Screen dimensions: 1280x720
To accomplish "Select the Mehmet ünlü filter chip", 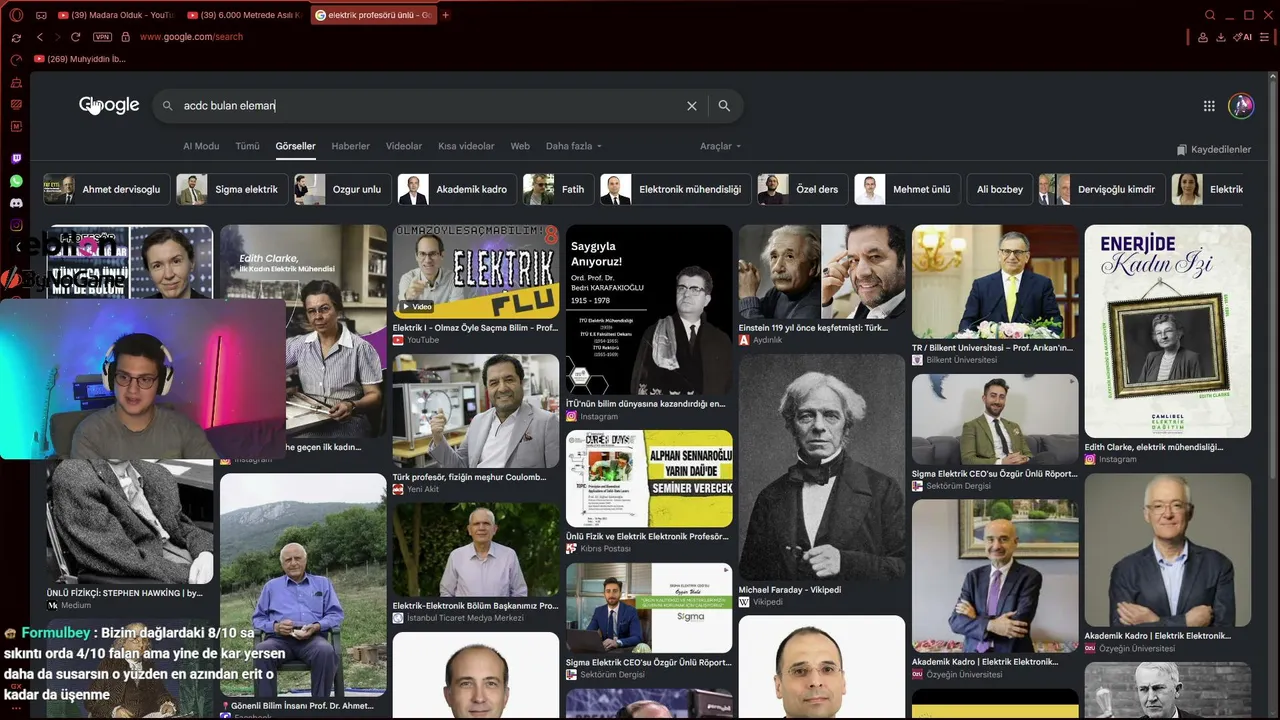I will click(x=907, y=189).
